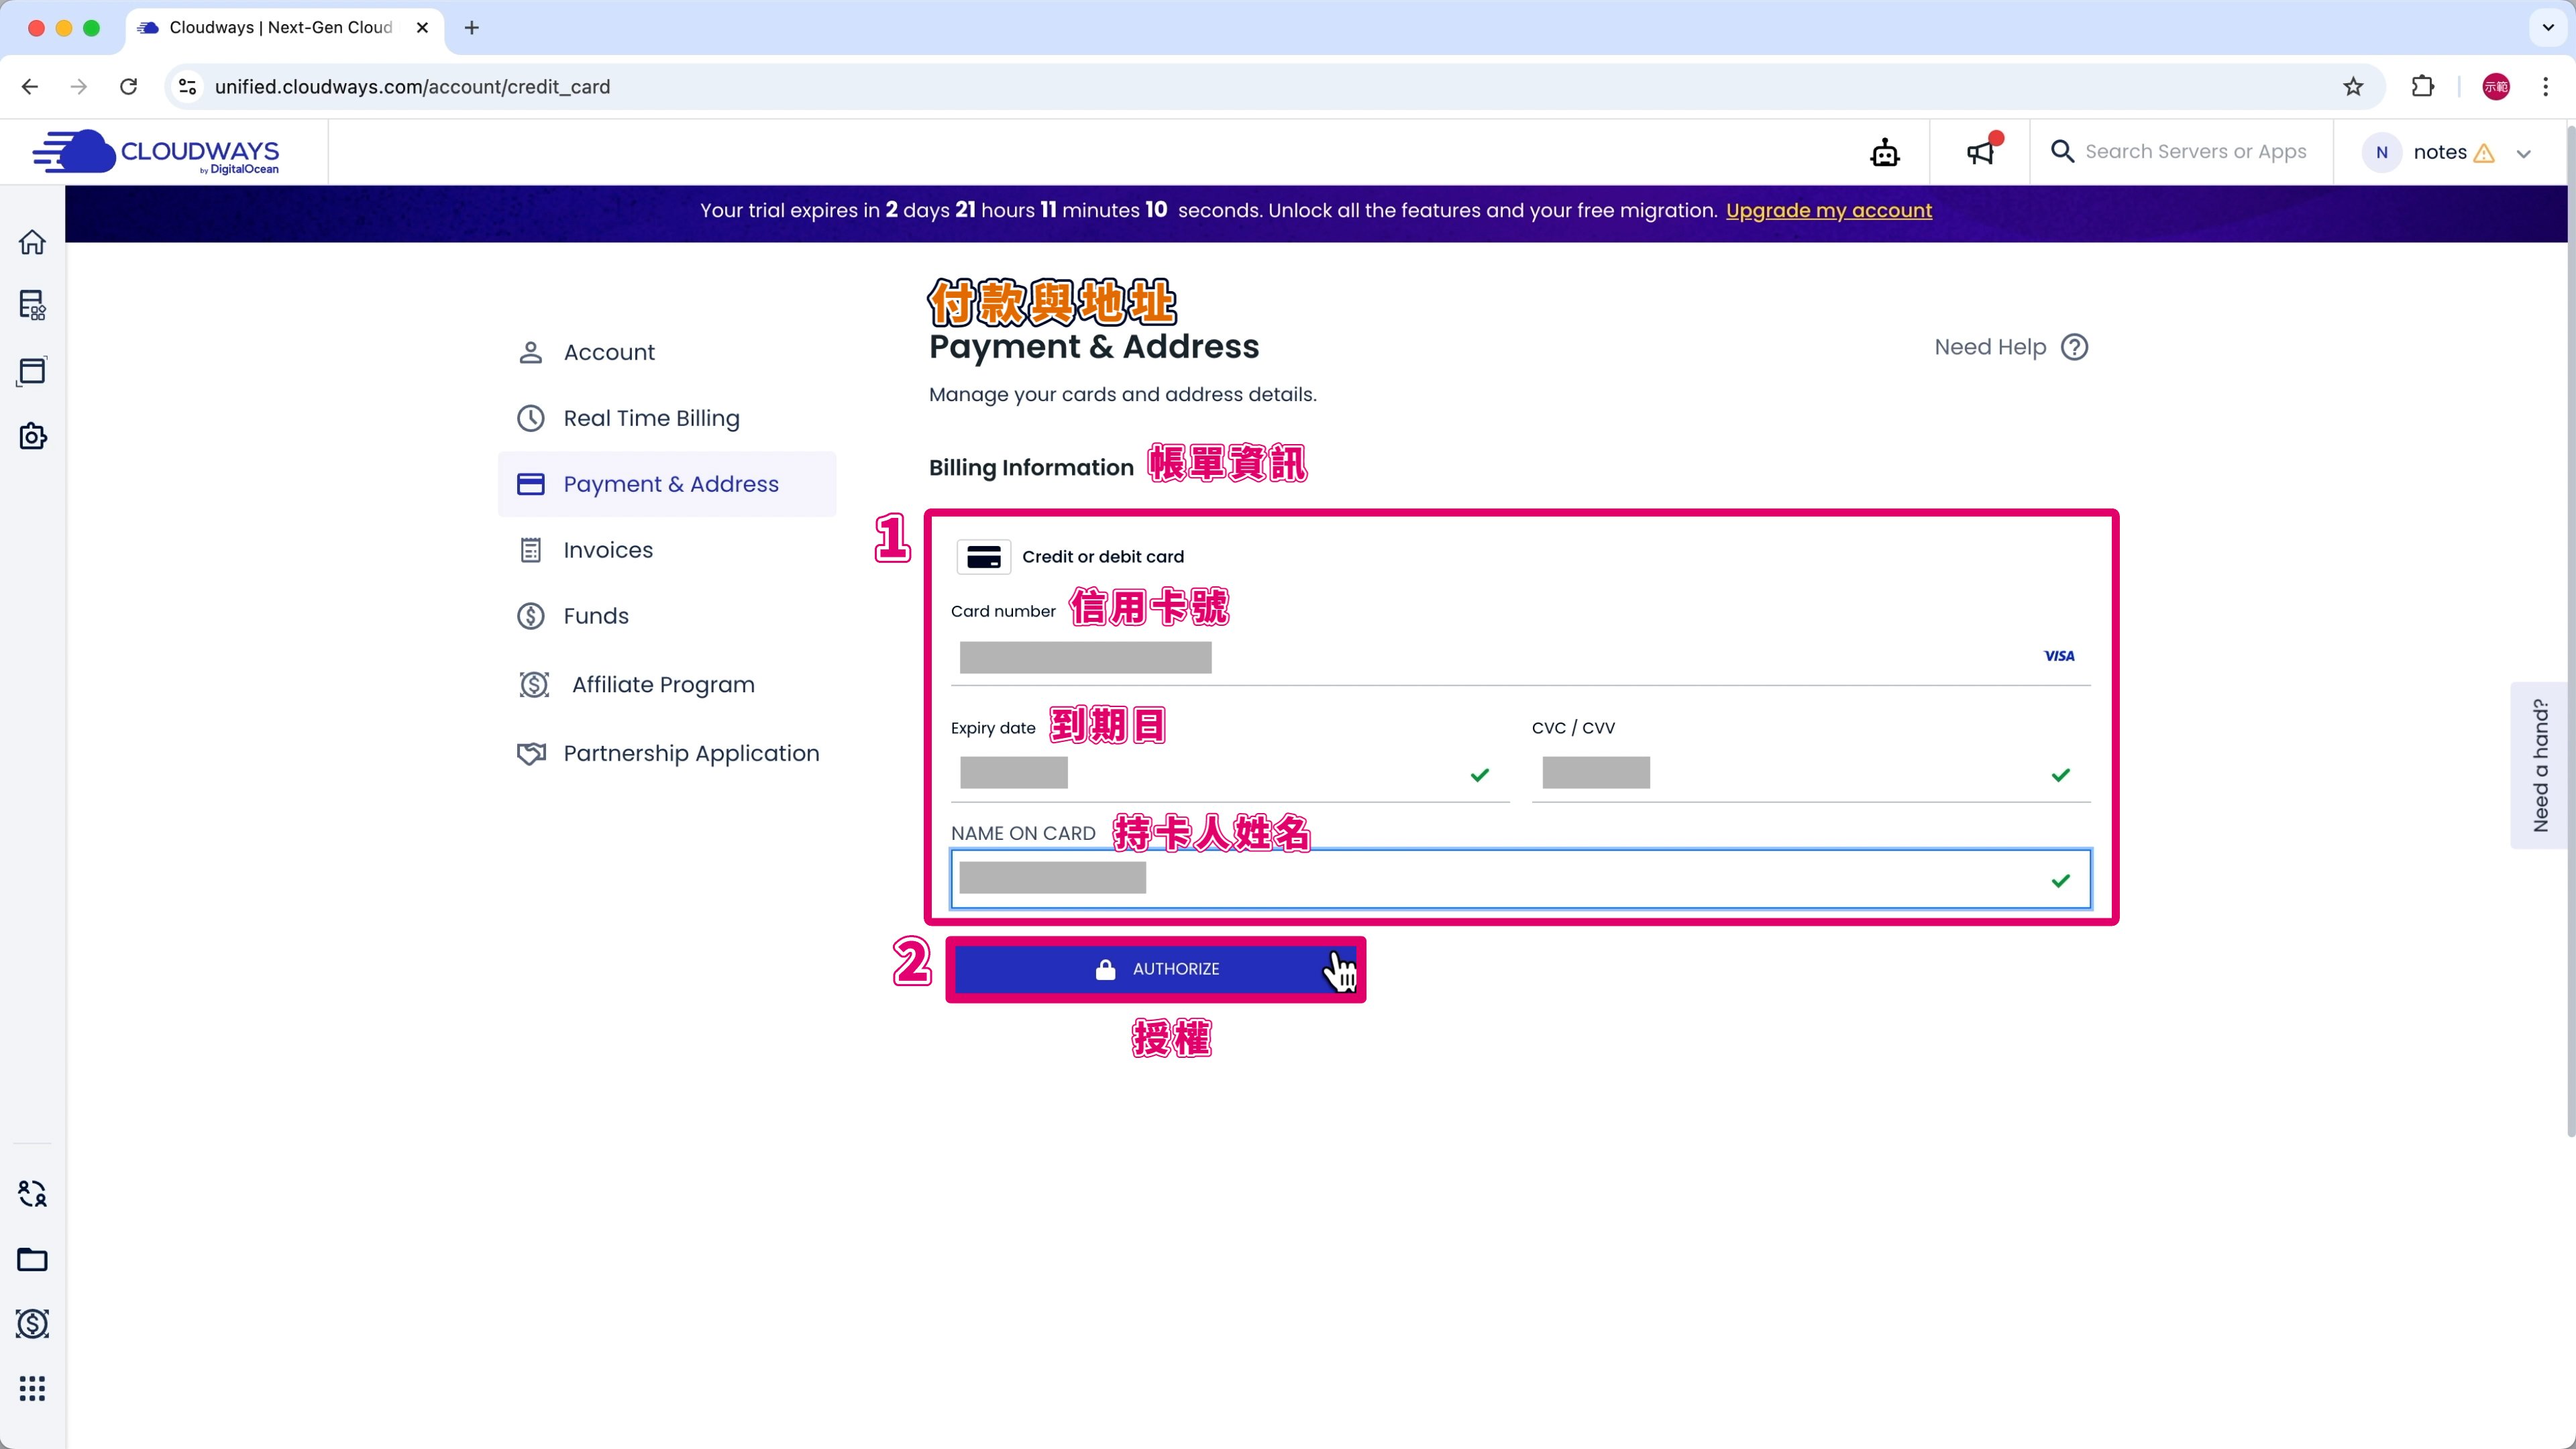Go to the Invoices section
The height and width of the screenshot is (1449, 2576).
click(x=607, y=550)
